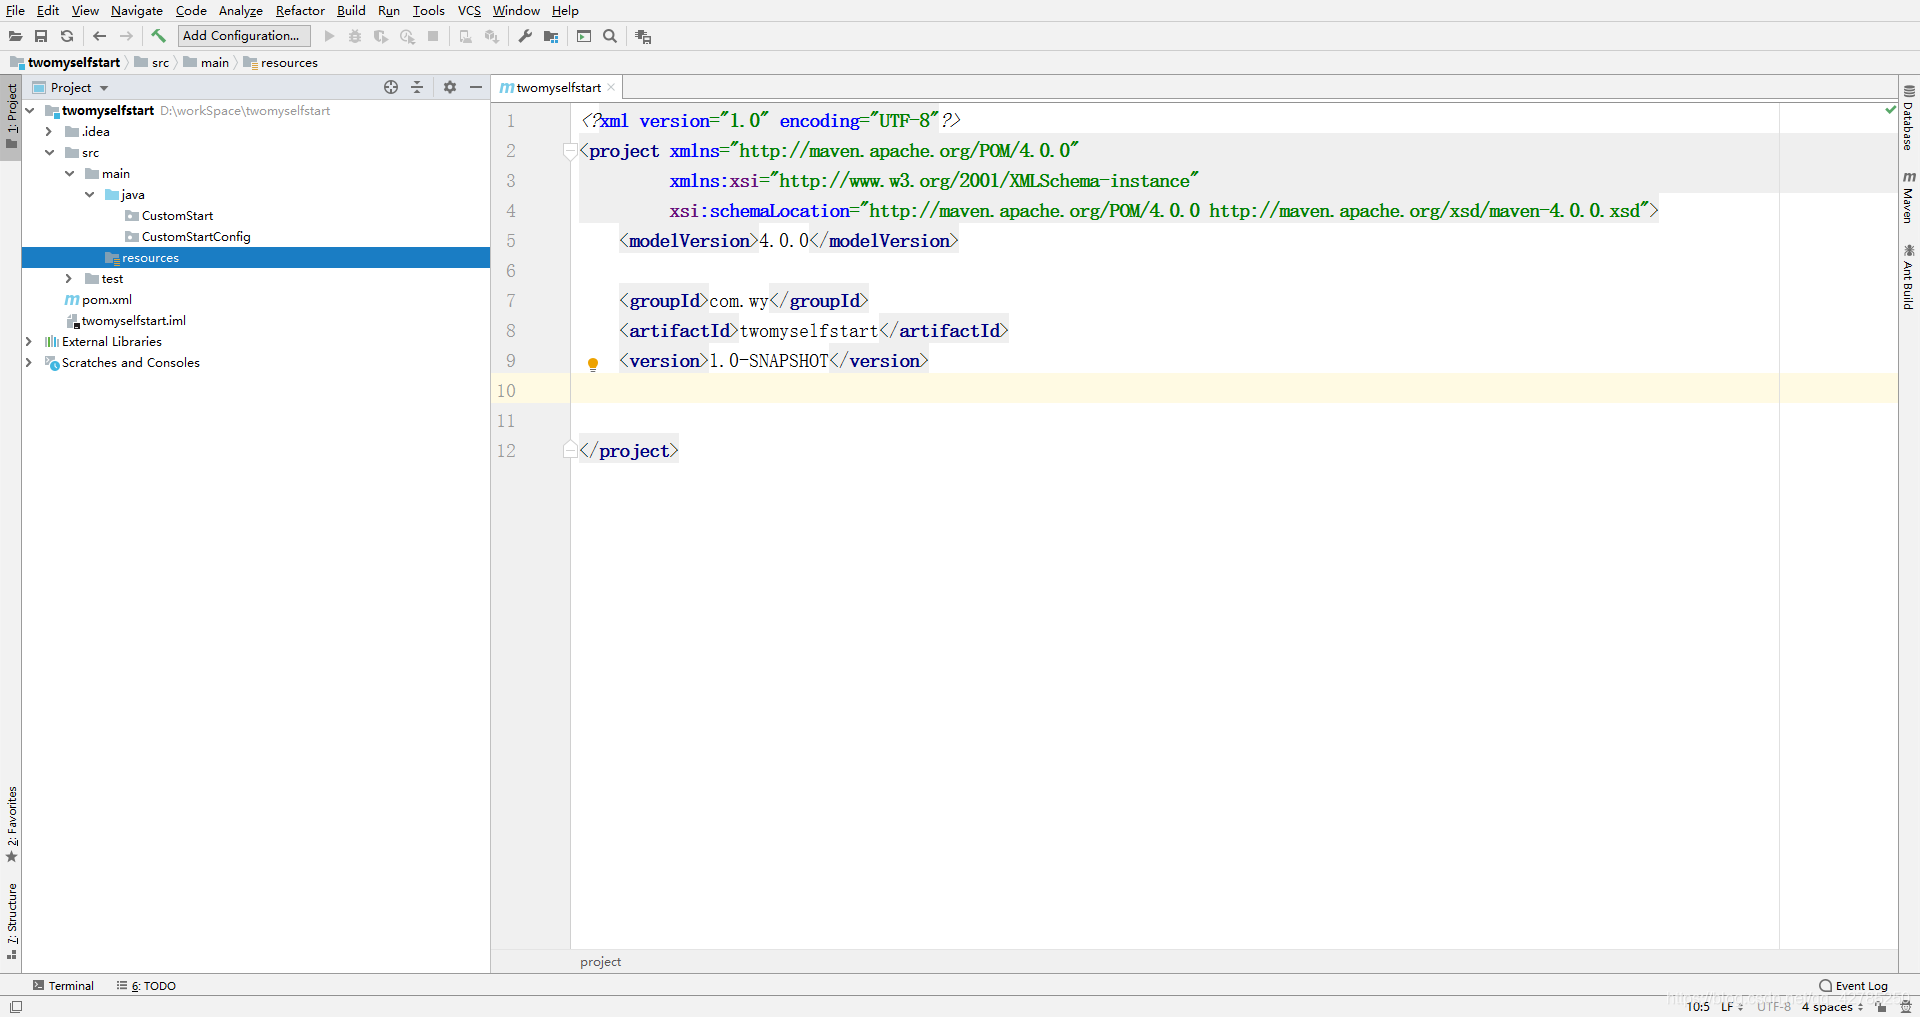Navigate forward with the right arrow icon

click(x=126, y=36)
